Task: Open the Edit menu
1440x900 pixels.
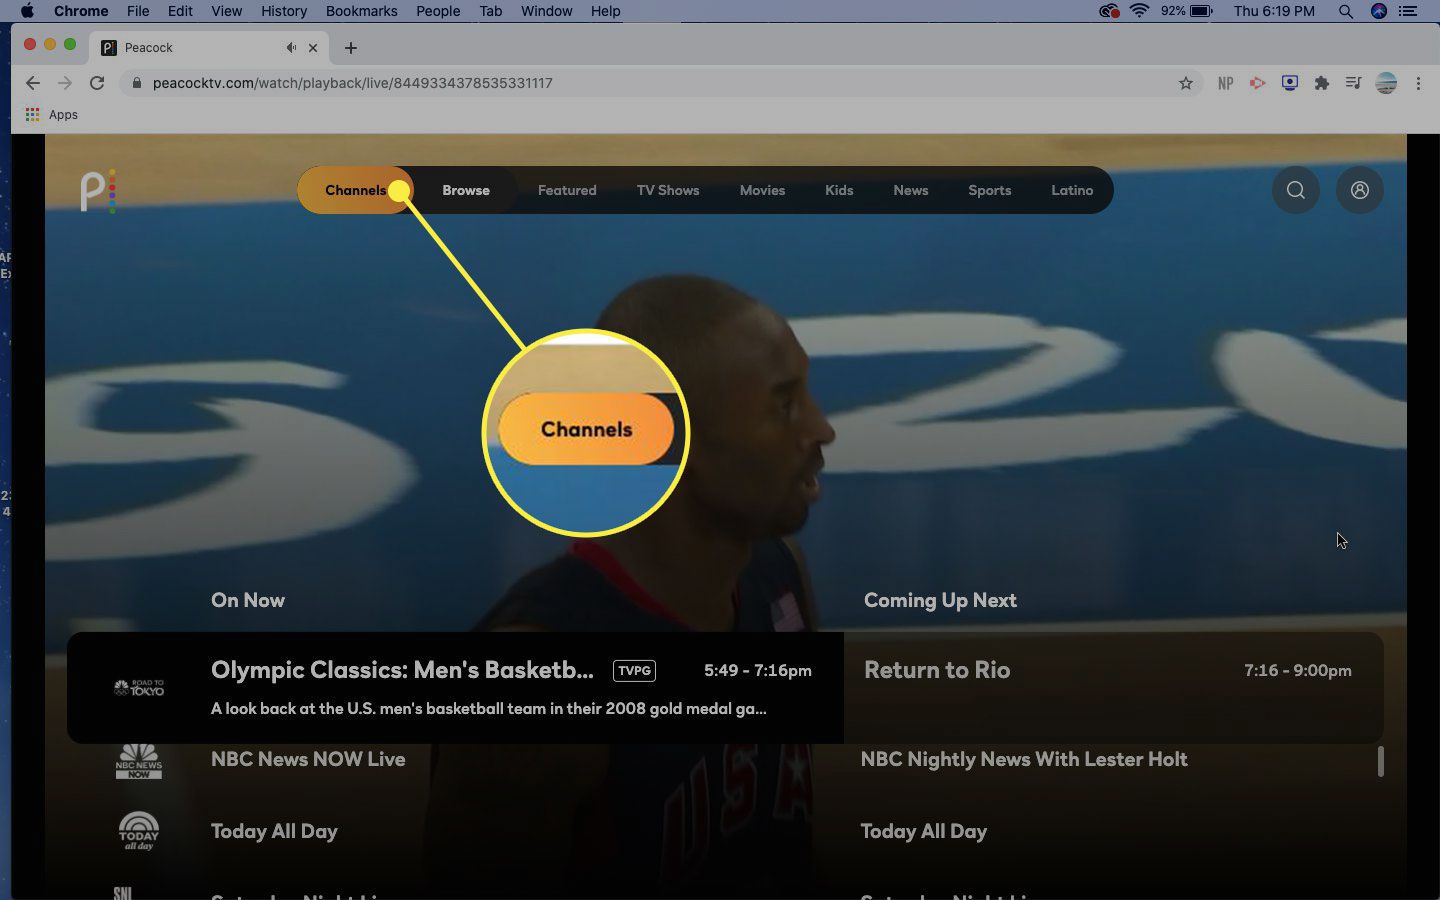Action: pos(180,11)
